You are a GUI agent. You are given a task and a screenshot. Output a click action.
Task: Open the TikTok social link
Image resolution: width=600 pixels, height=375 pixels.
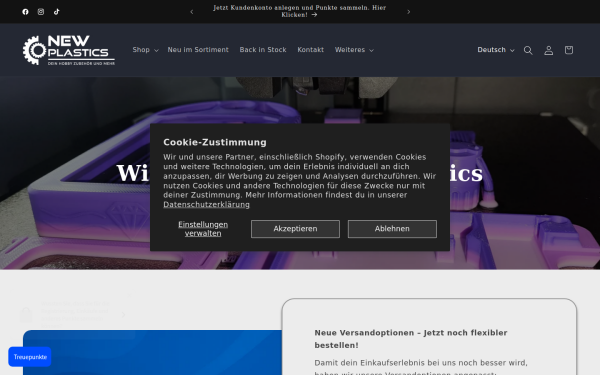click(x=57, y=12)
